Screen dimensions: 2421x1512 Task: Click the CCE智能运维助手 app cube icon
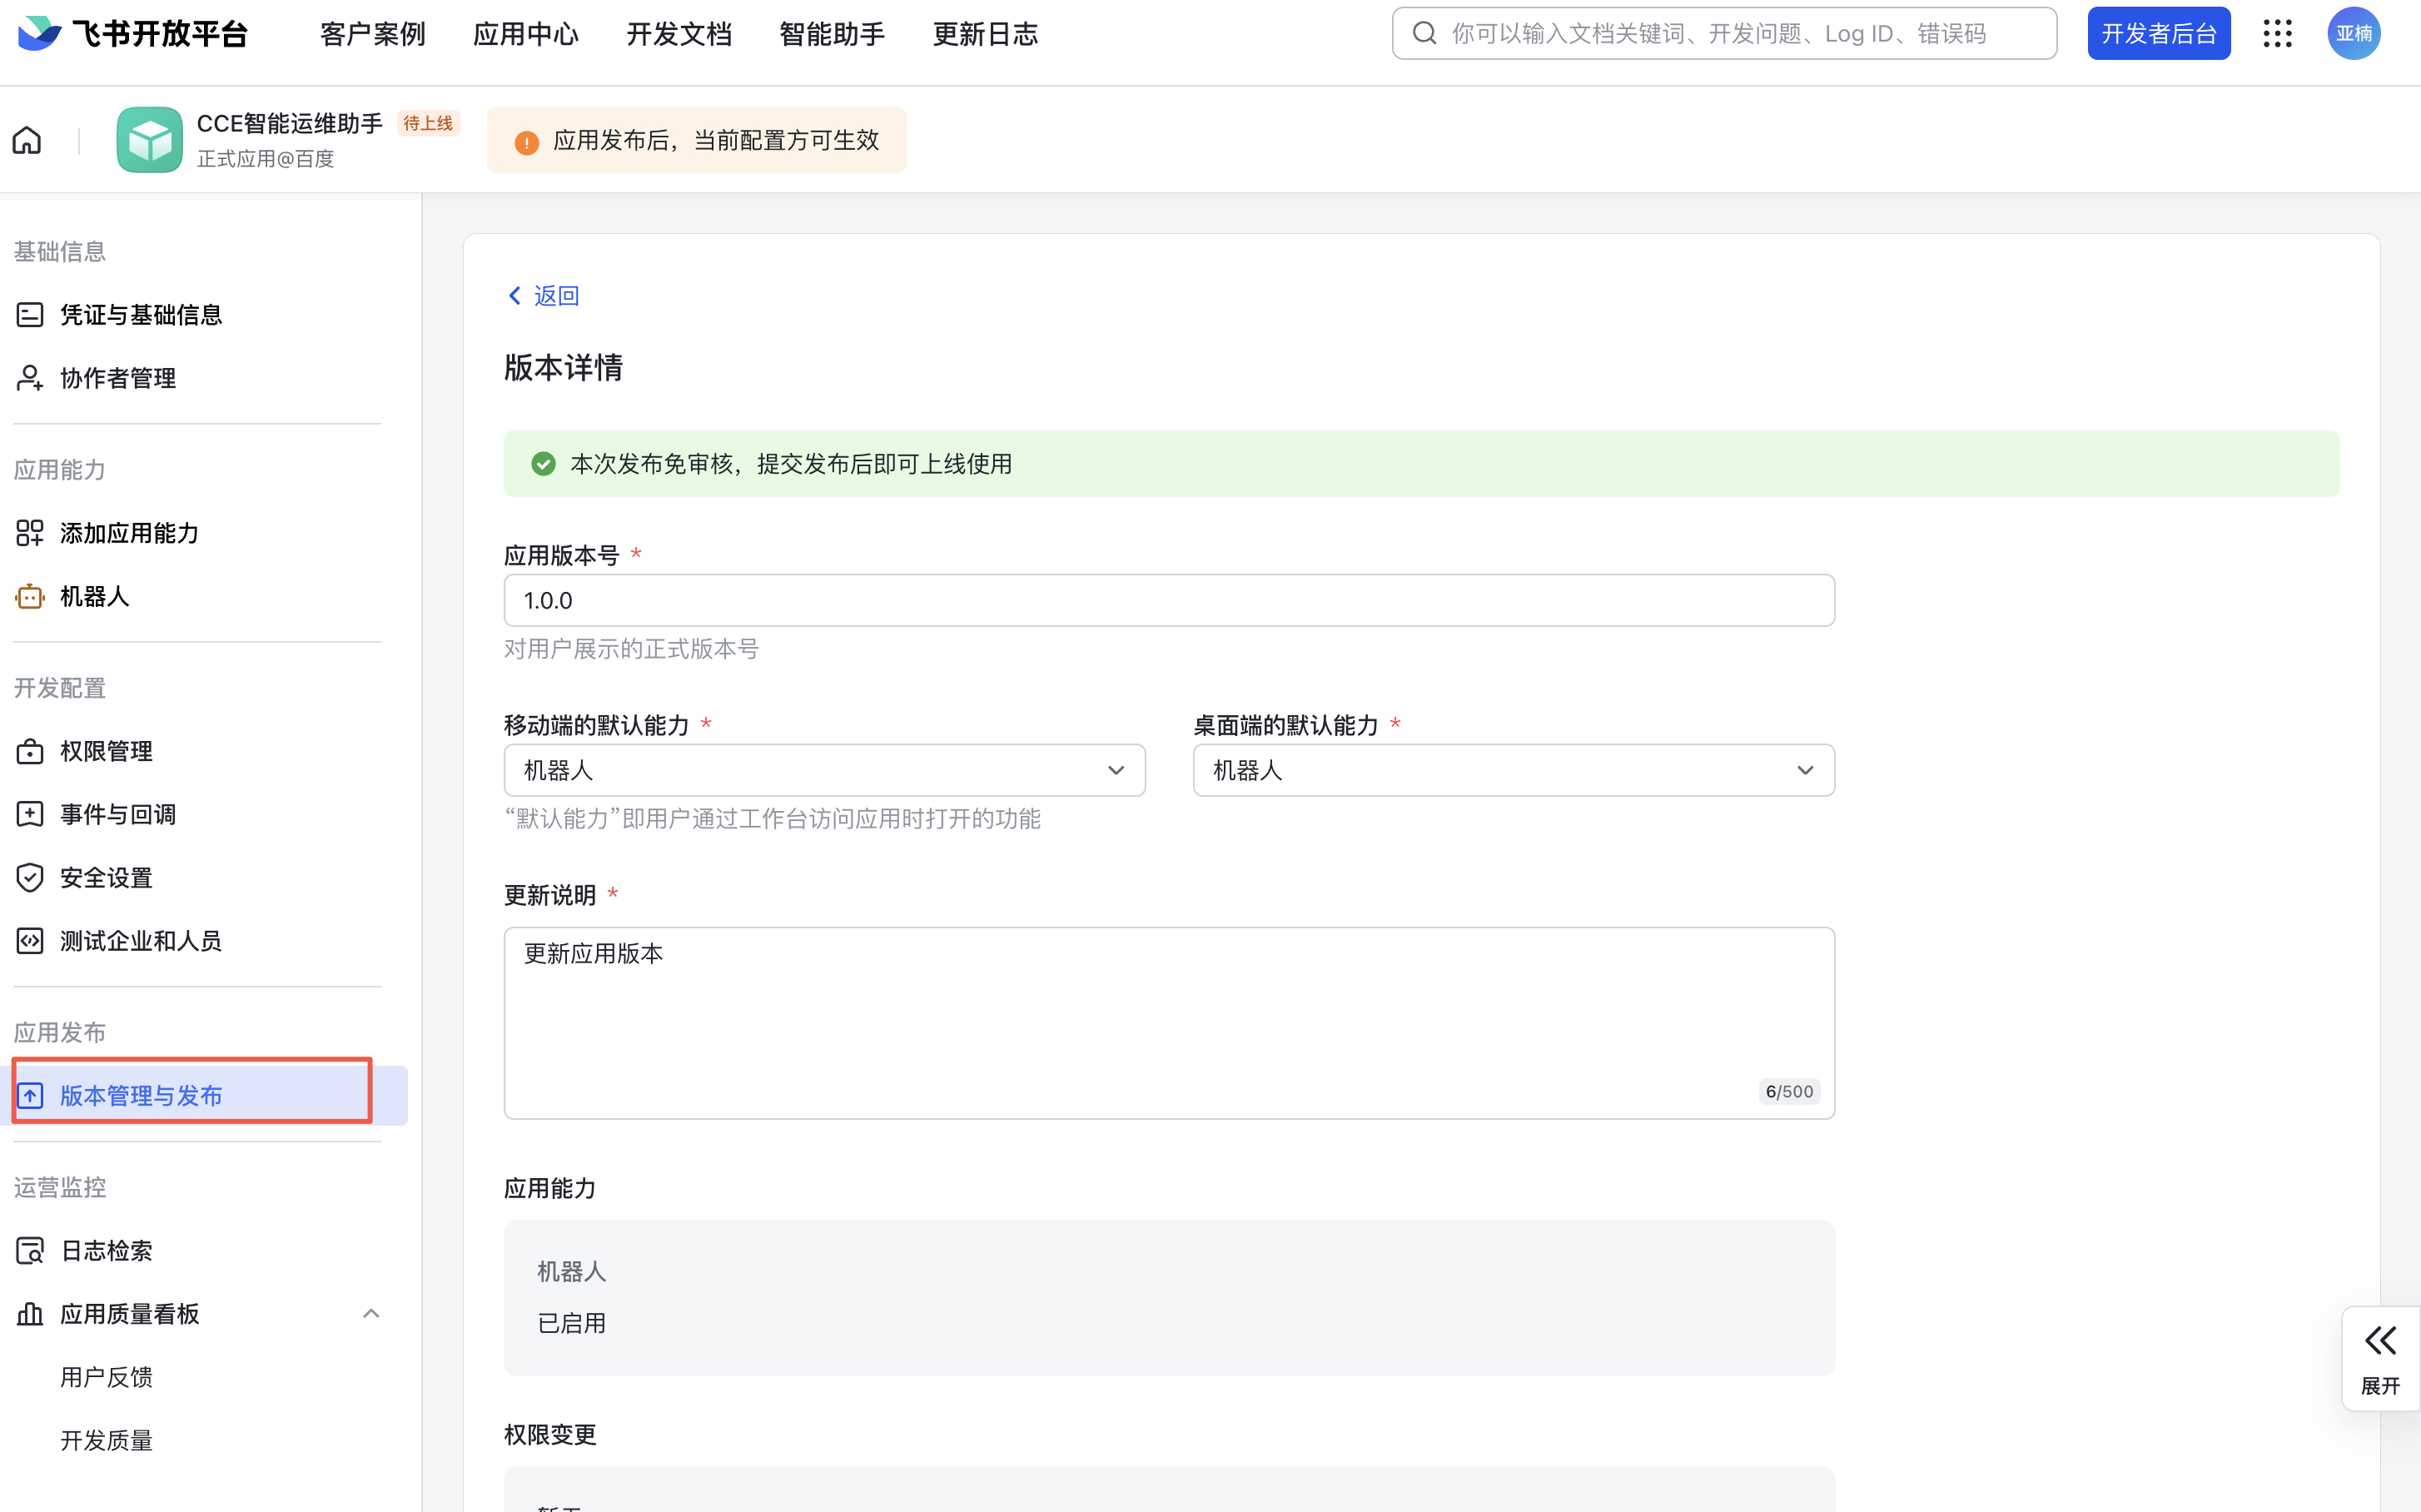tap(150, 140)
